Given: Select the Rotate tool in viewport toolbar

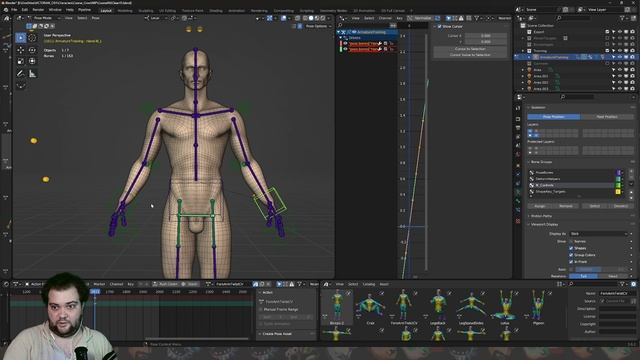Looking at the screenshot, I should click(x=32, y=50).
